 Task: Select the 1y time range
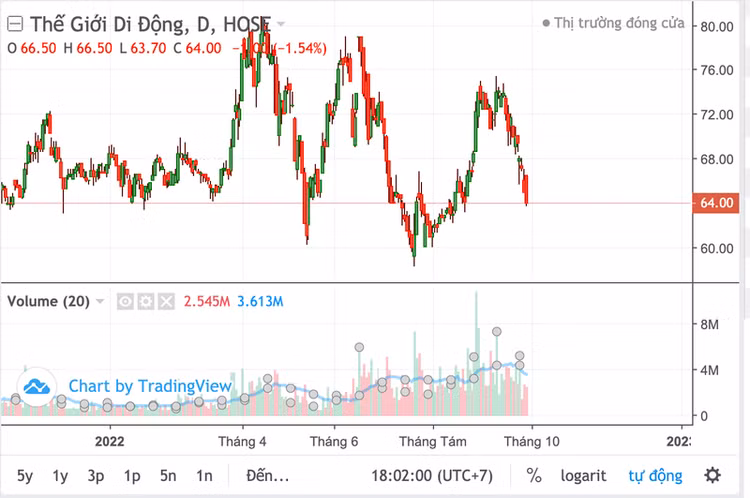[x=61, y=476]
